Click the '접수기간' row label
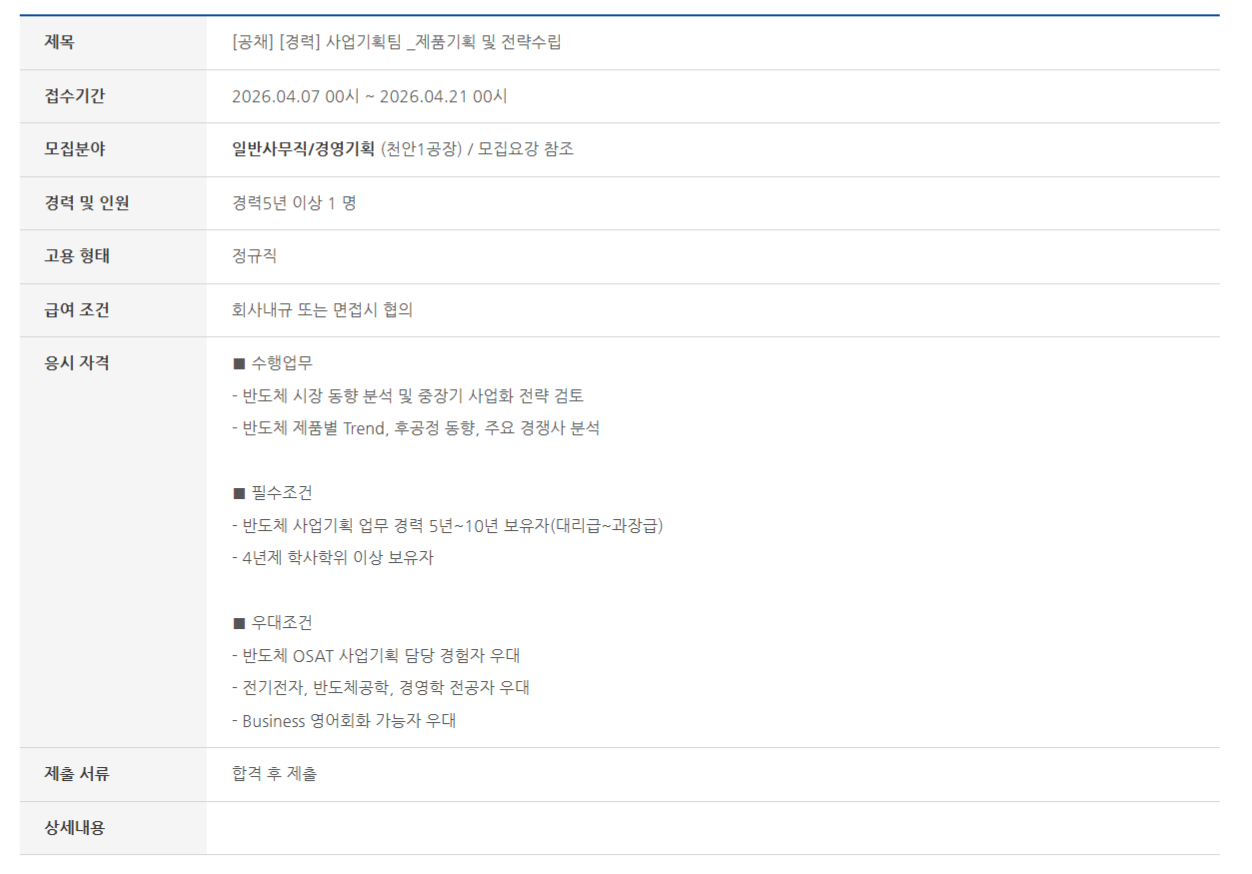 (74, 96)
